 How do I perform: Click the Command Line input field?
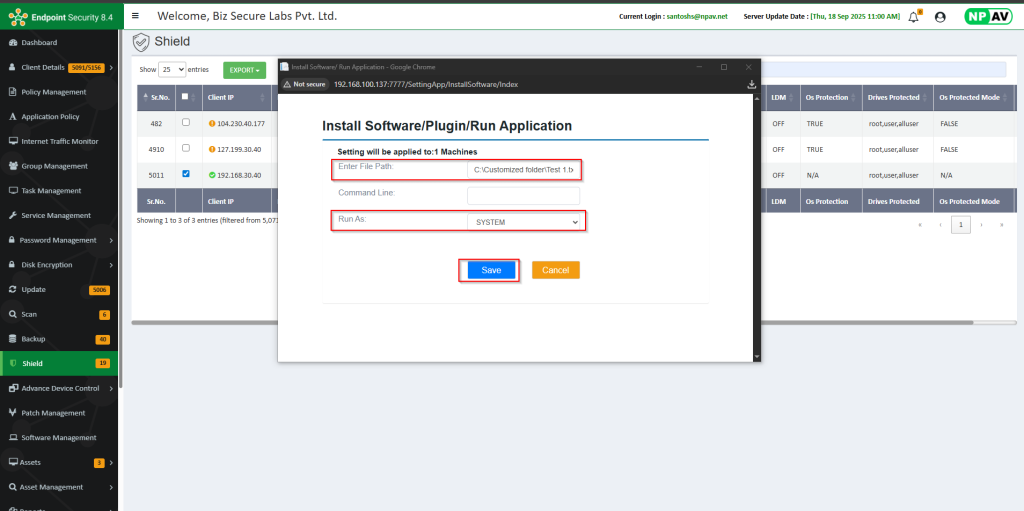[x=523, y=196]
